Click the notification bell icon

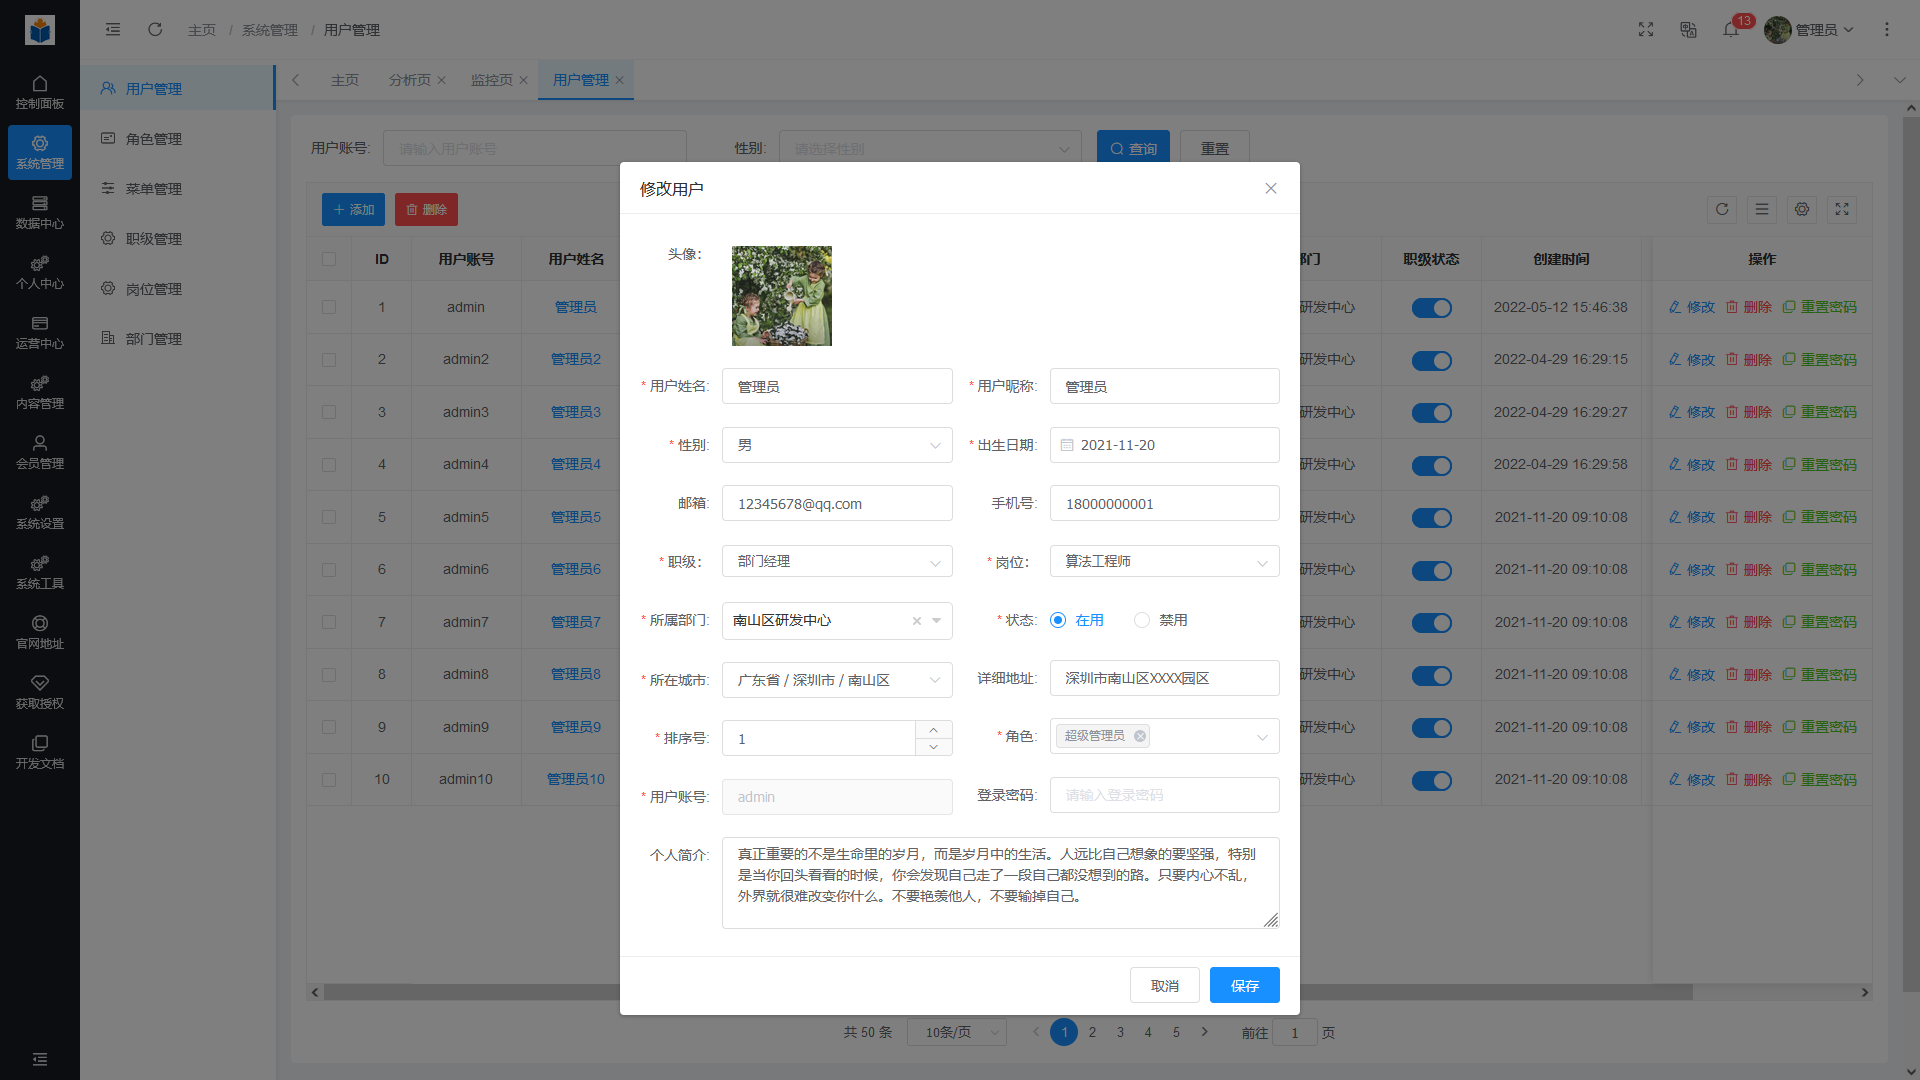(1730, 30)
